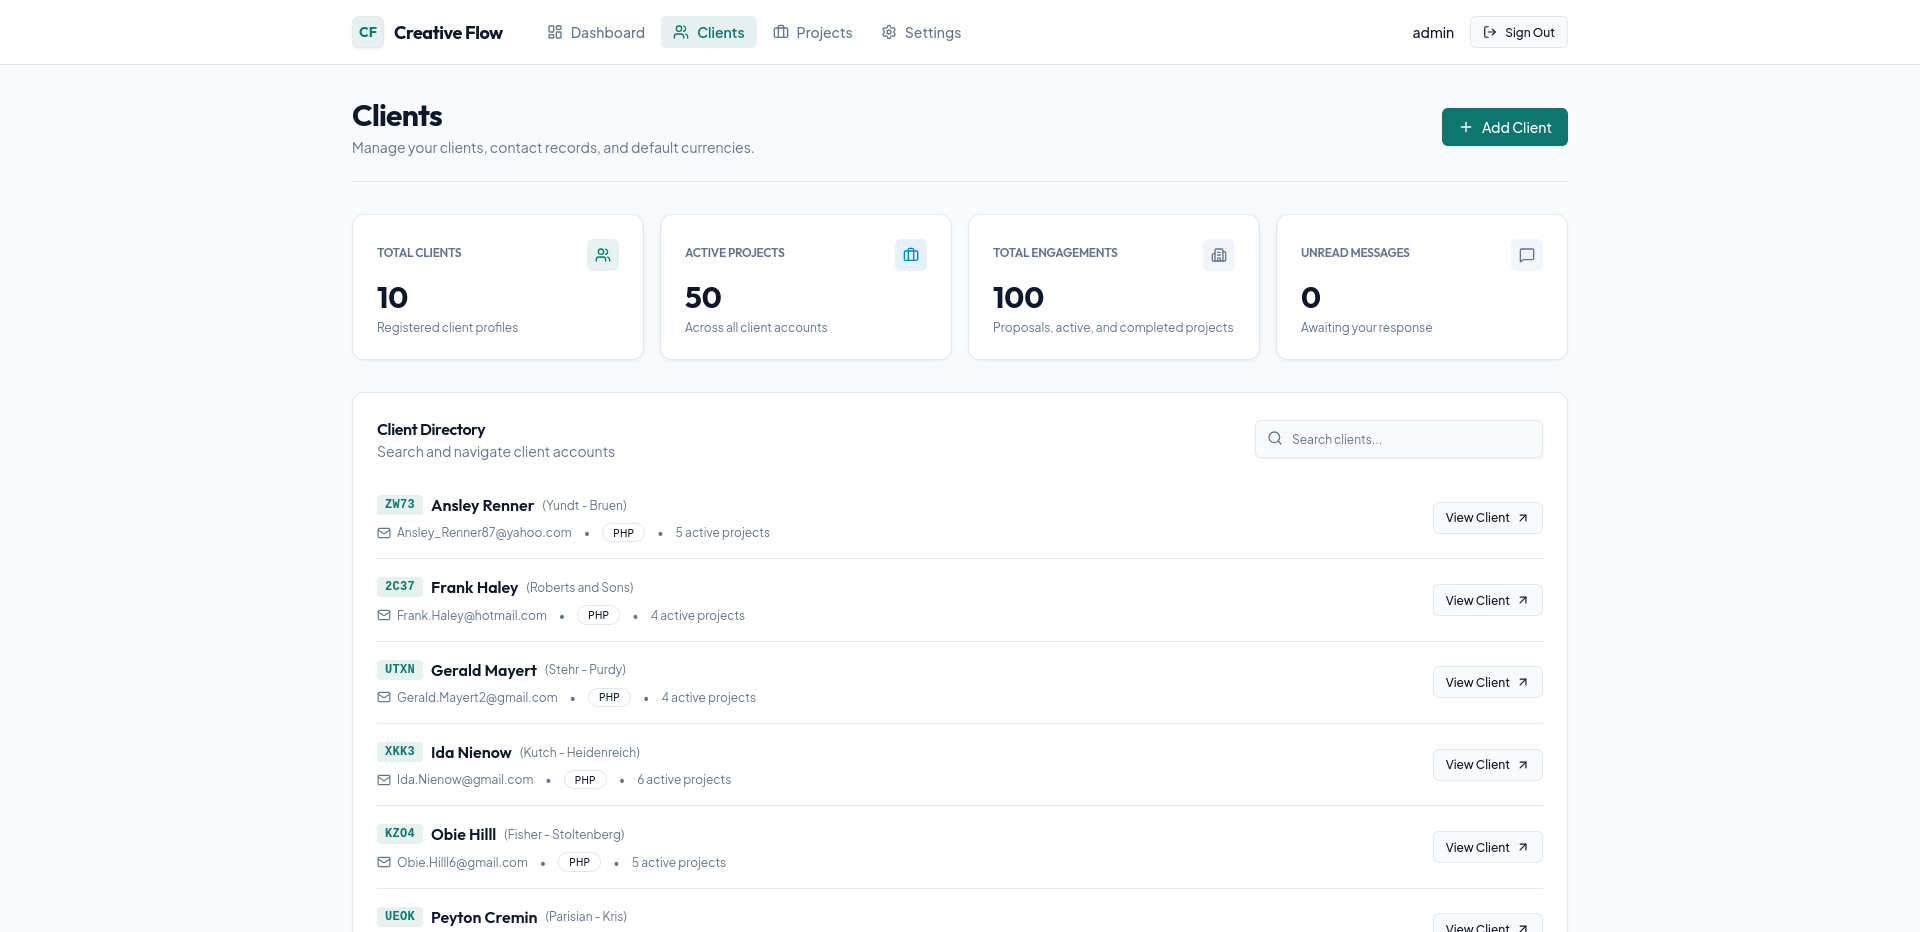Image resolution: width=1920 pixels, height=932 pixels.
Task: Open View Client for Frank Haley
Action: click(x=1487, y=600)
